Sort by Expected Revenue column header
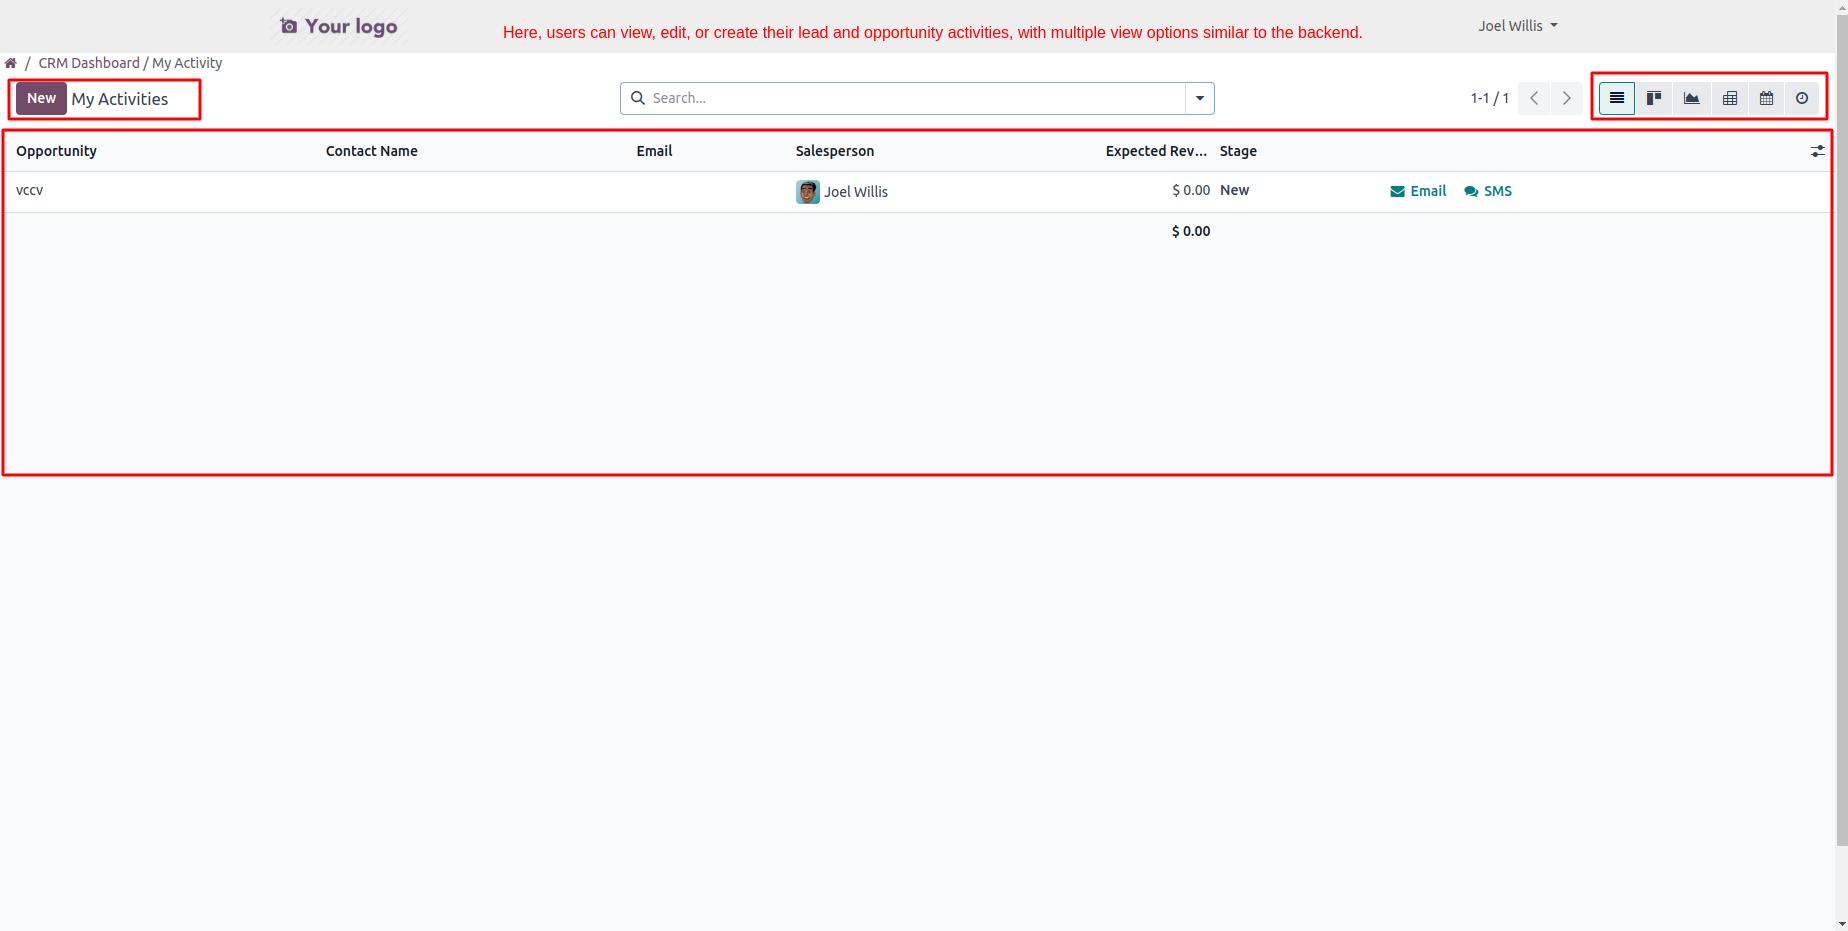This screenshot has width=1848, height=931. pos(1156,151)
